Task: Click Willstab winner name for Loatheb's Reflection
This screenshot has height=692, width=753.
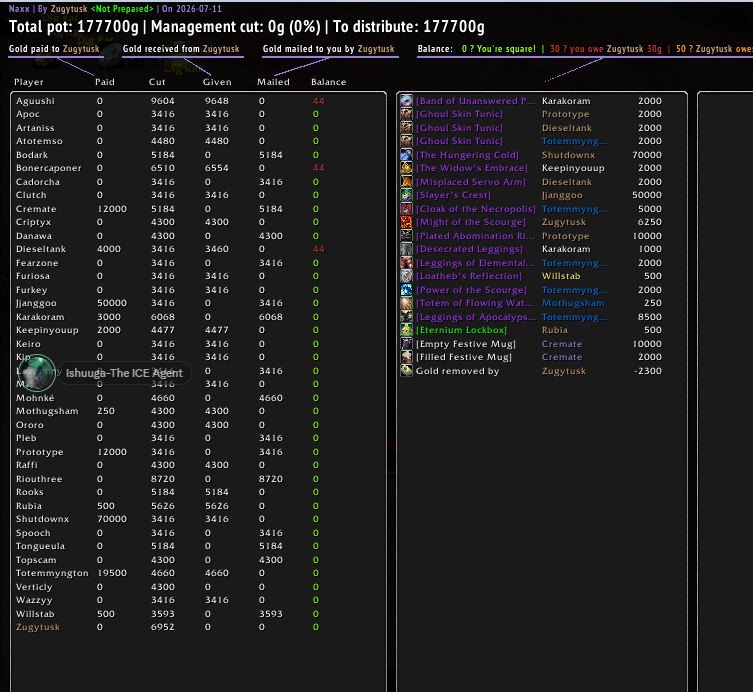Action: 561,276
